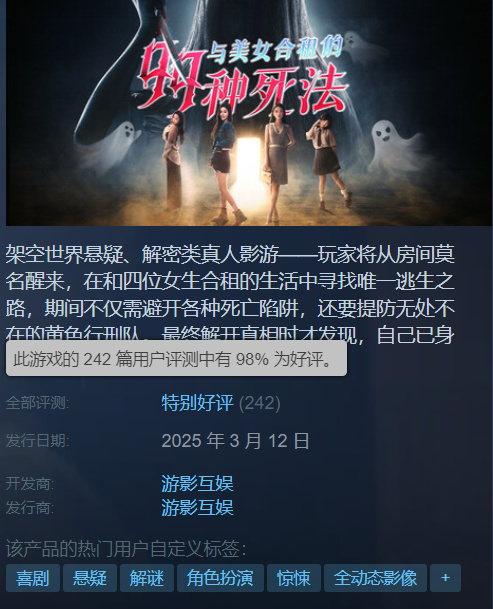Open developer 游影互娱 link beside 开发商

pos(197,484)
